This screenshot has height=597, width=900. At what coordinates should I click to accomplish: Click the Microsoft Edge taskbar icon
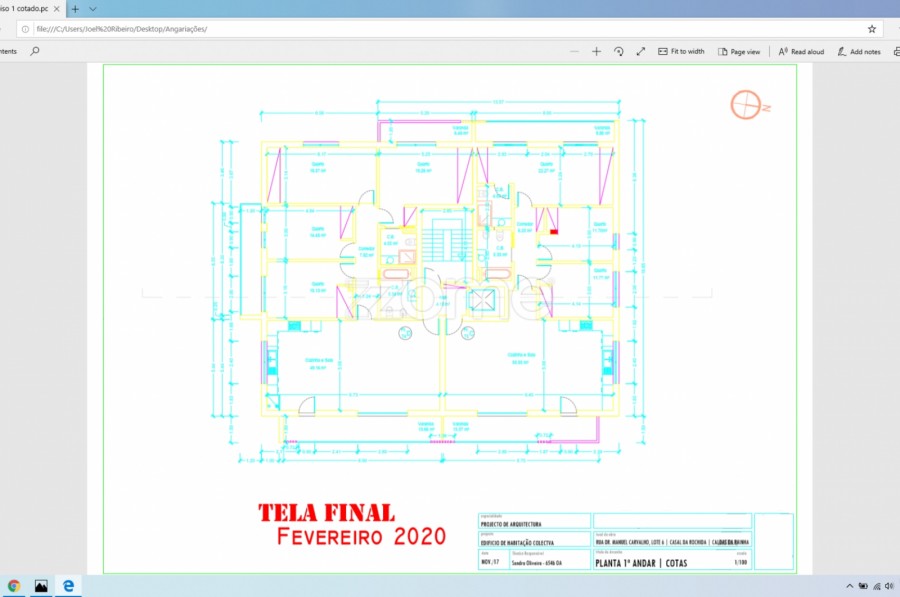click(x=68, y=586)
